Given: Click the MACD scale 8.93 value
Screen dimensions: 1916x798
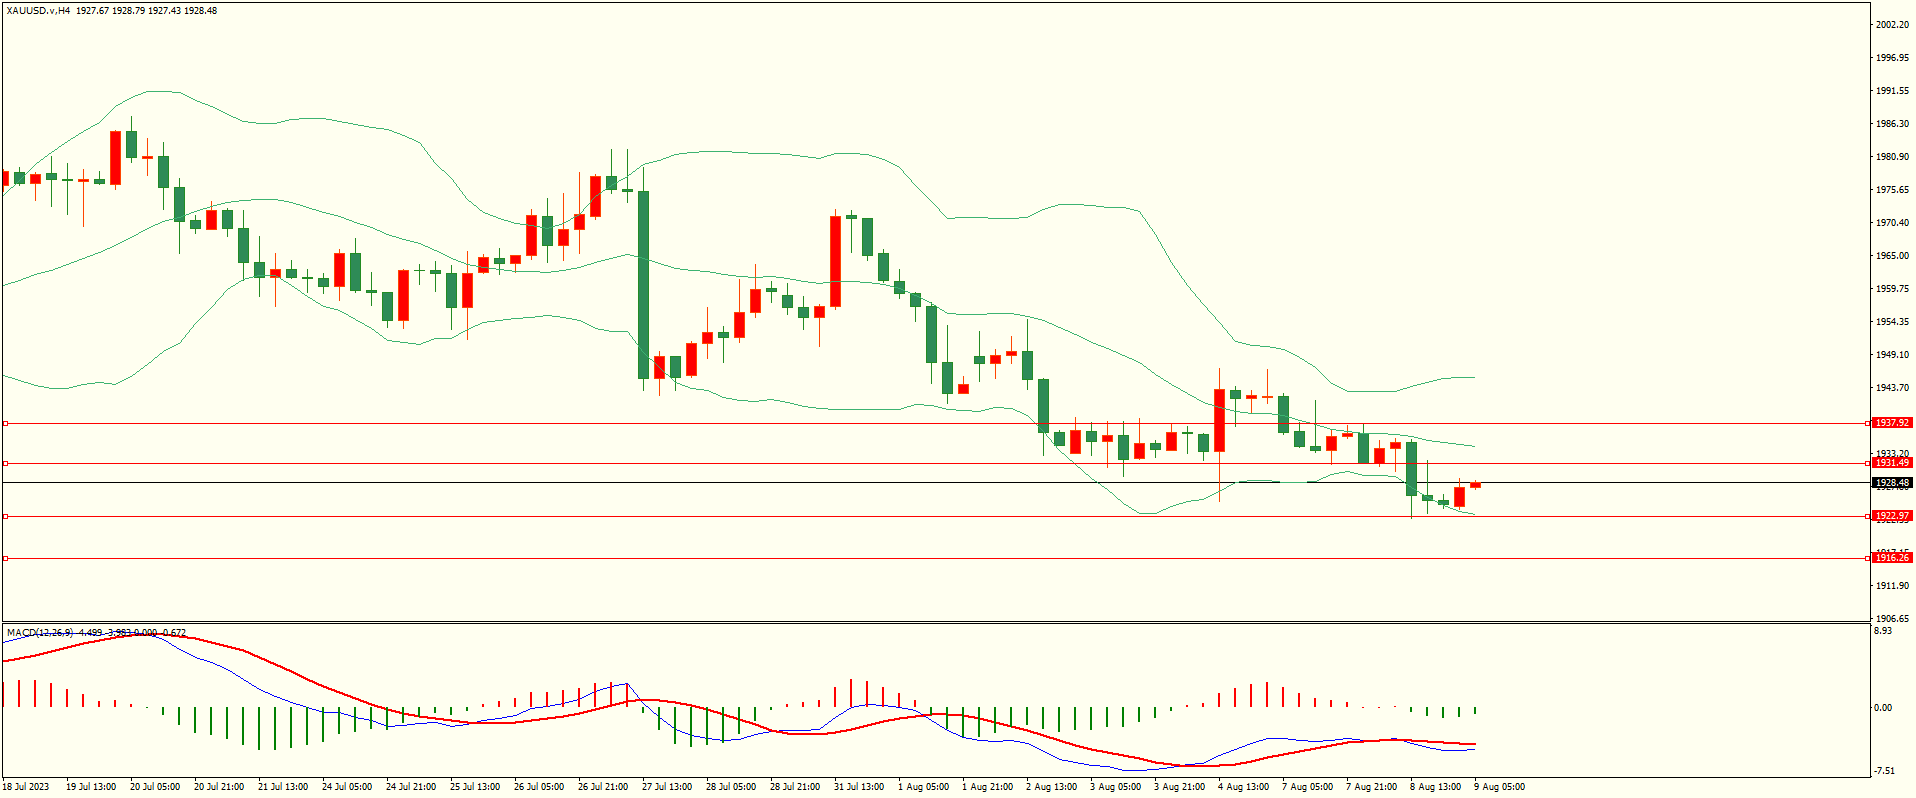Looking at the screenshot, I should (x=1882, y=631).
